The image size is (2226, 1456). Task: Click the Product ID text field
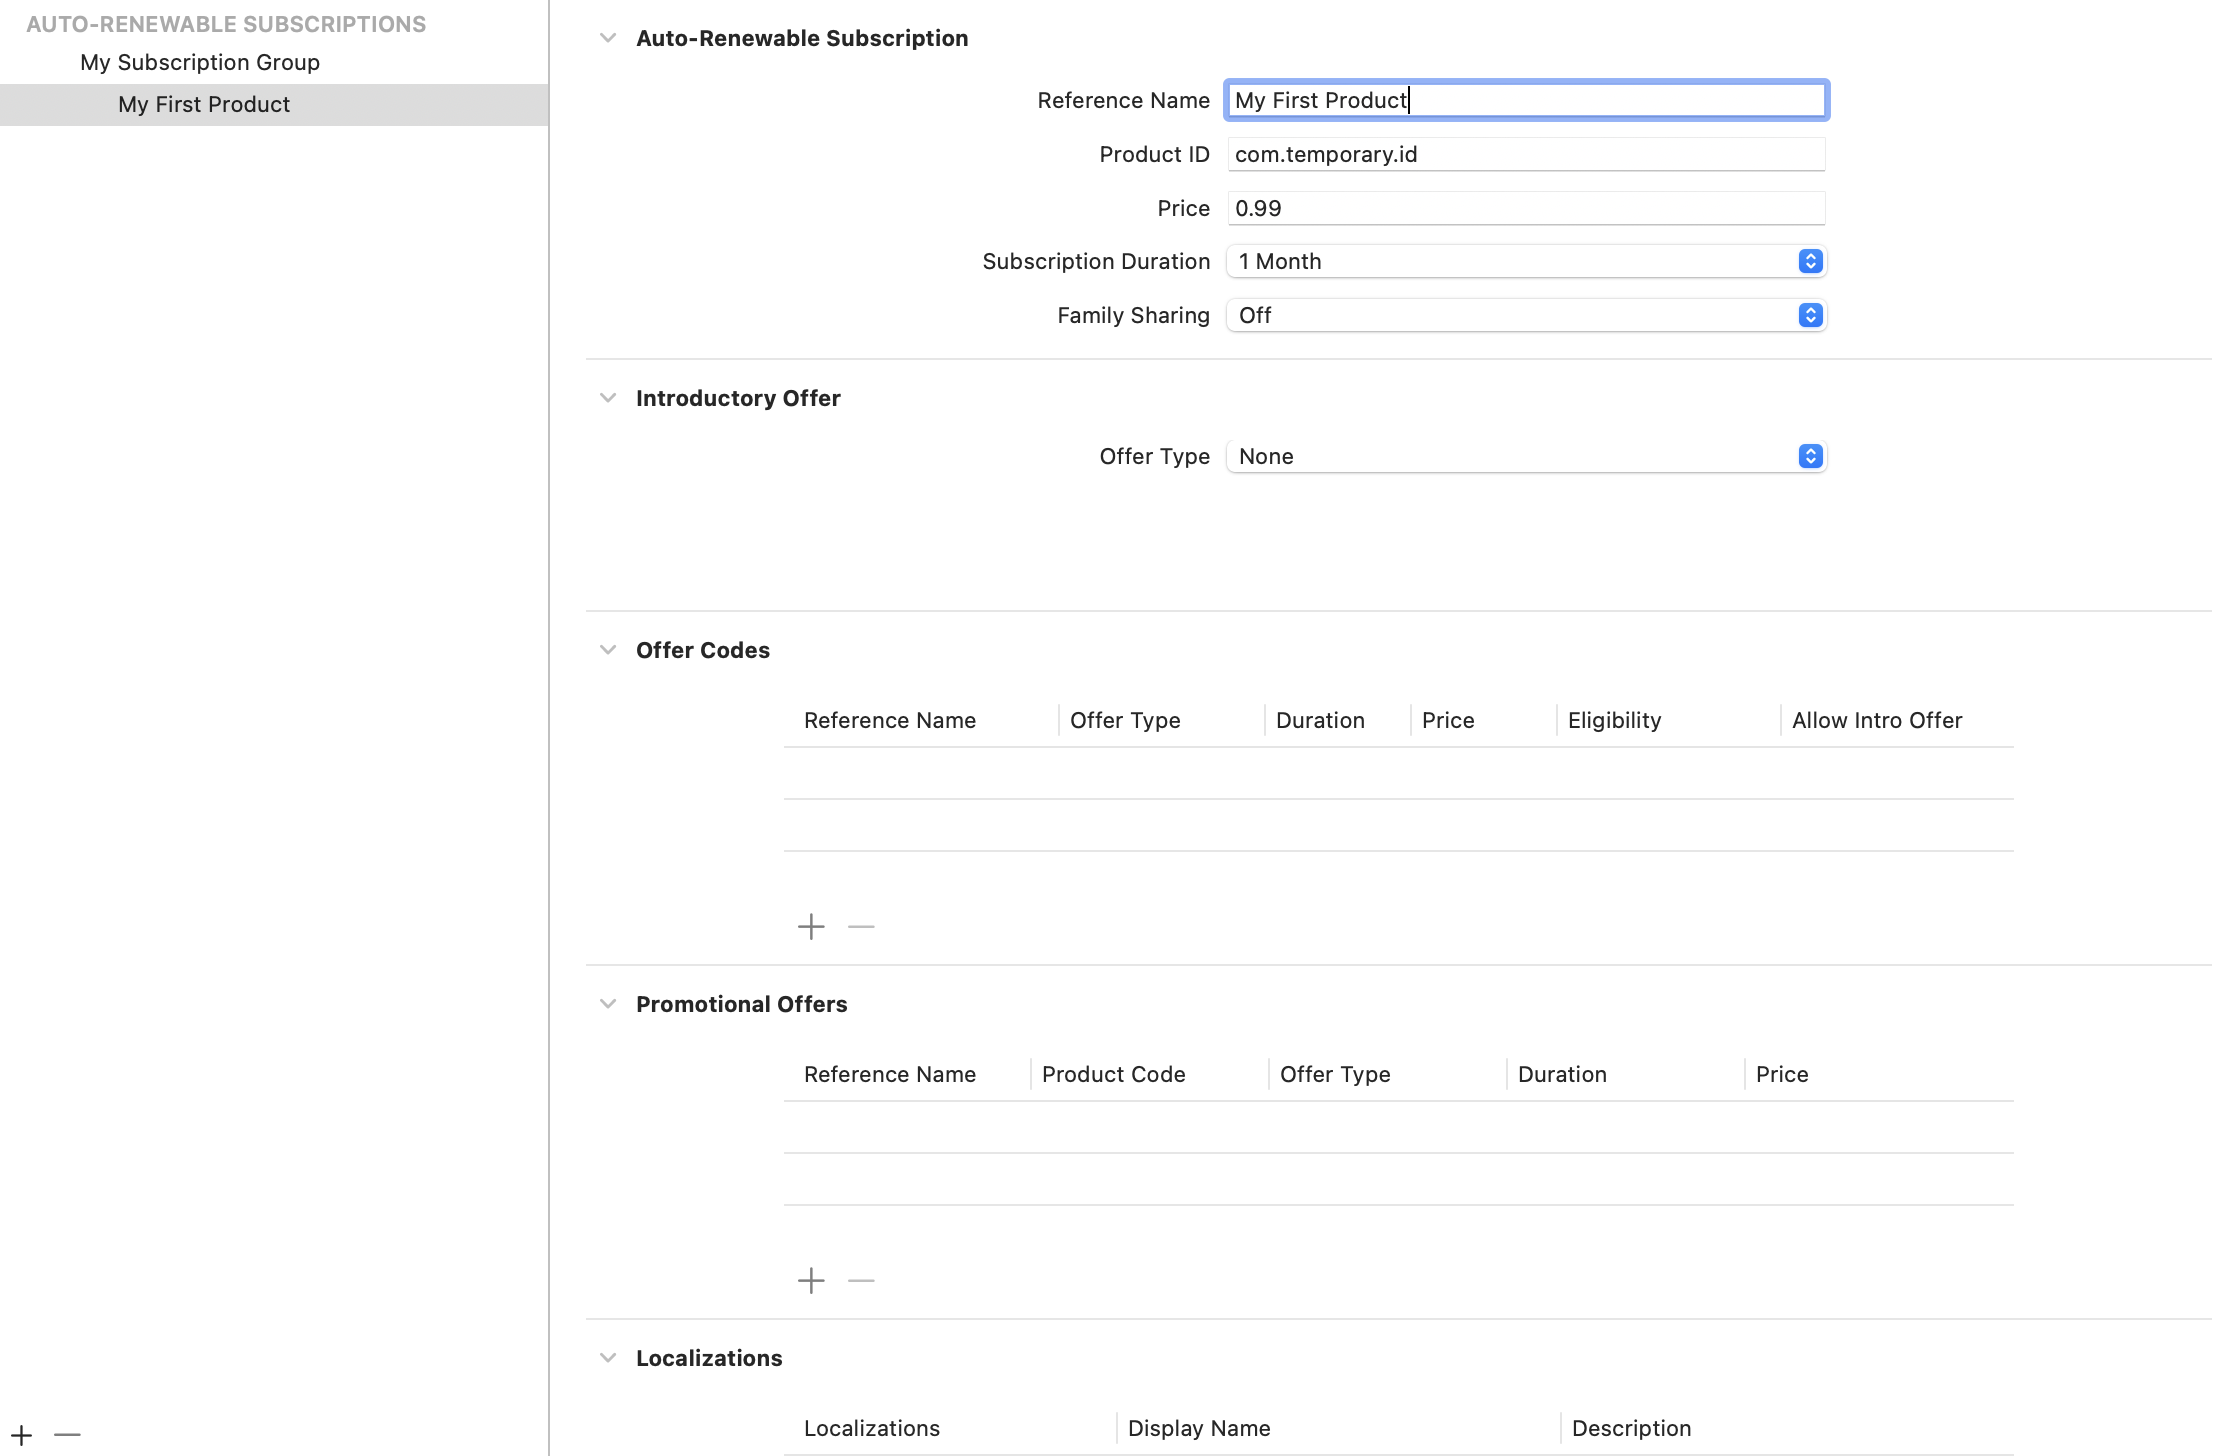(1525, 154)
